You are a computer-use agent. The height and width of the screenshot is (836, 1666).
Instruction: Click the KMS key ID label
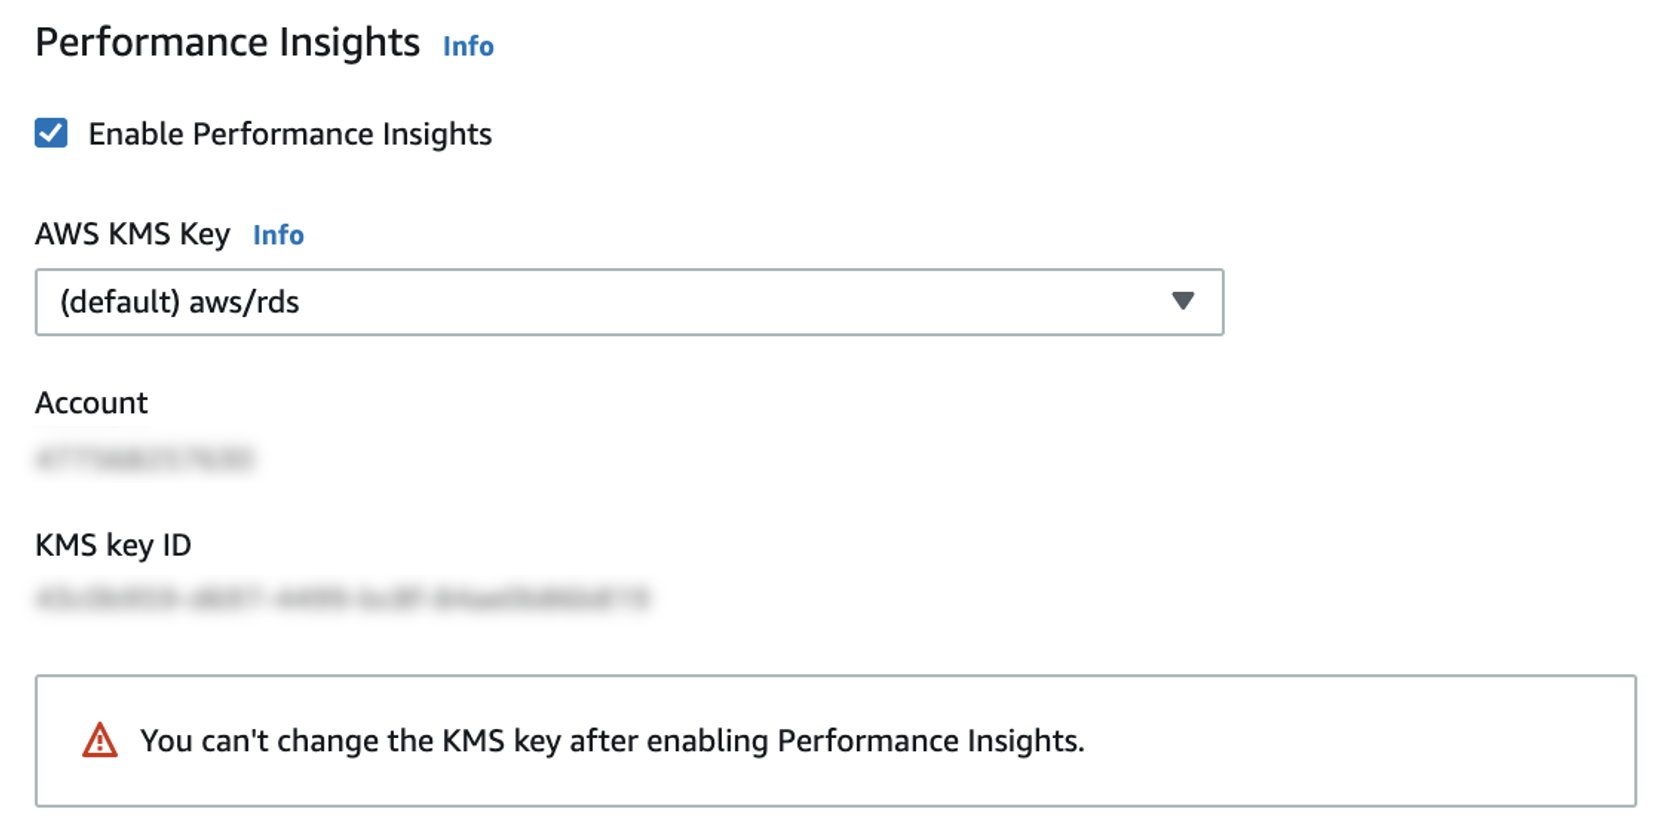114,546
